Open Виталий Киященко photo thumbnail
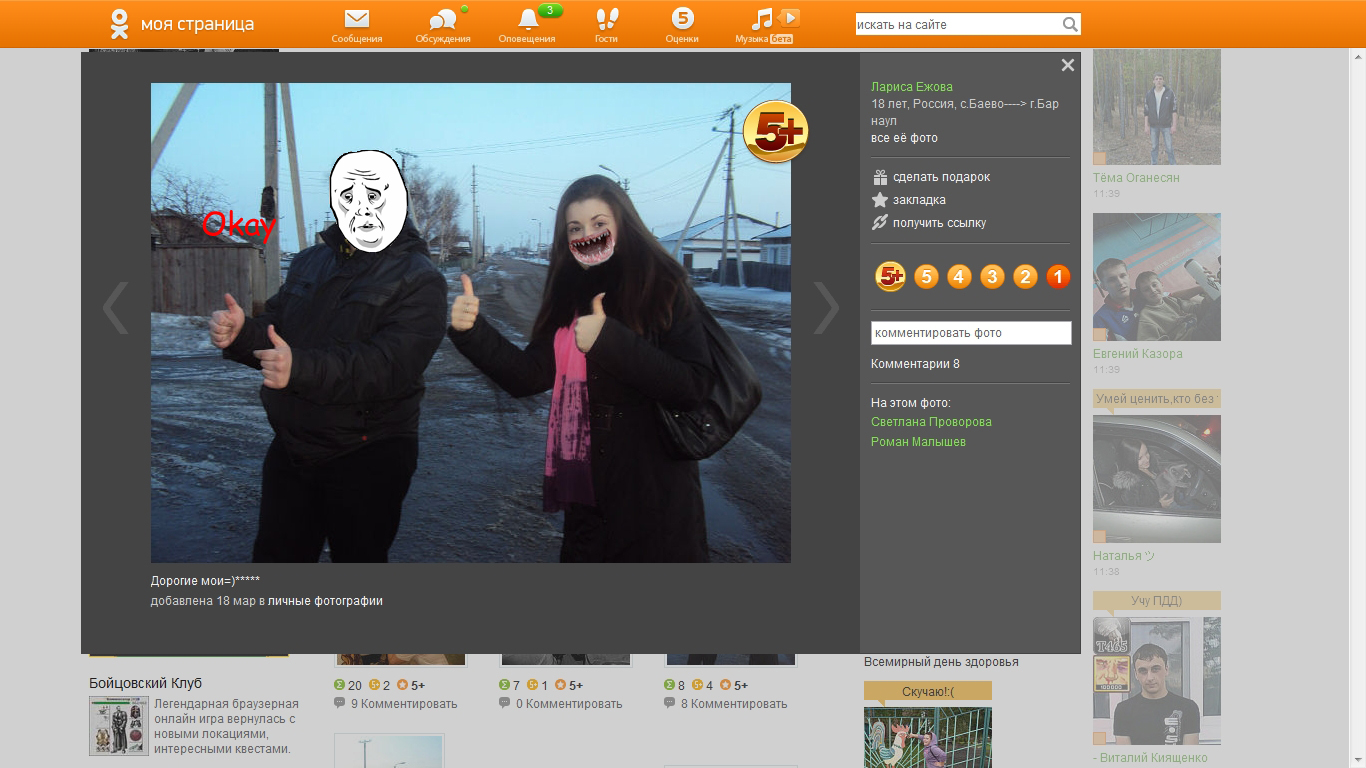This screenshot has width=1366, height=768. point(1157,681)
